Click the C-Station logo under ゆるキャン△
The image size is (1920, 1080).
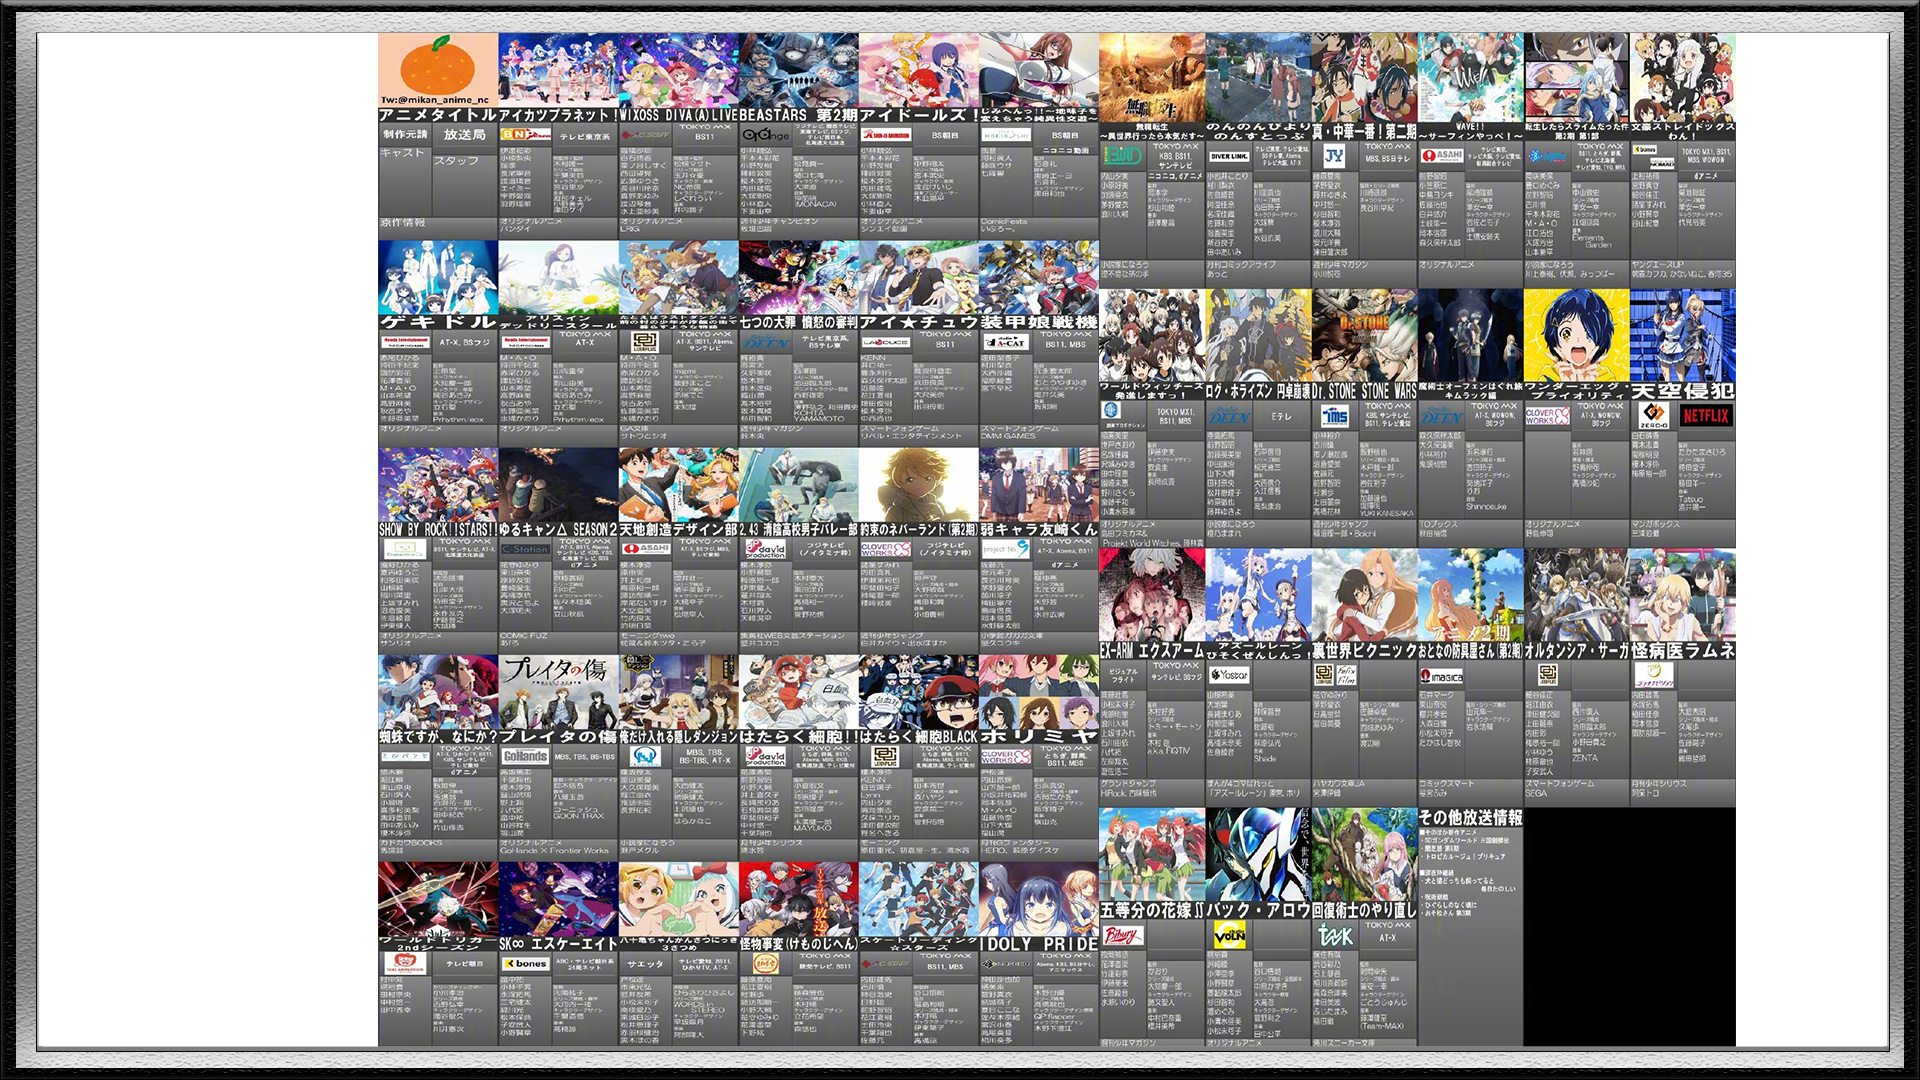click(x=525, y=549)
